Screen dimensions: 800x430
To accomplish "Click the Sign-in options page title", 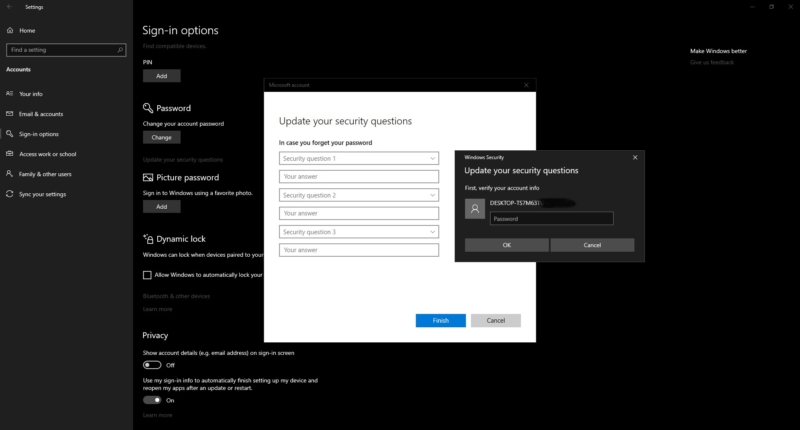I will [180, 30].
